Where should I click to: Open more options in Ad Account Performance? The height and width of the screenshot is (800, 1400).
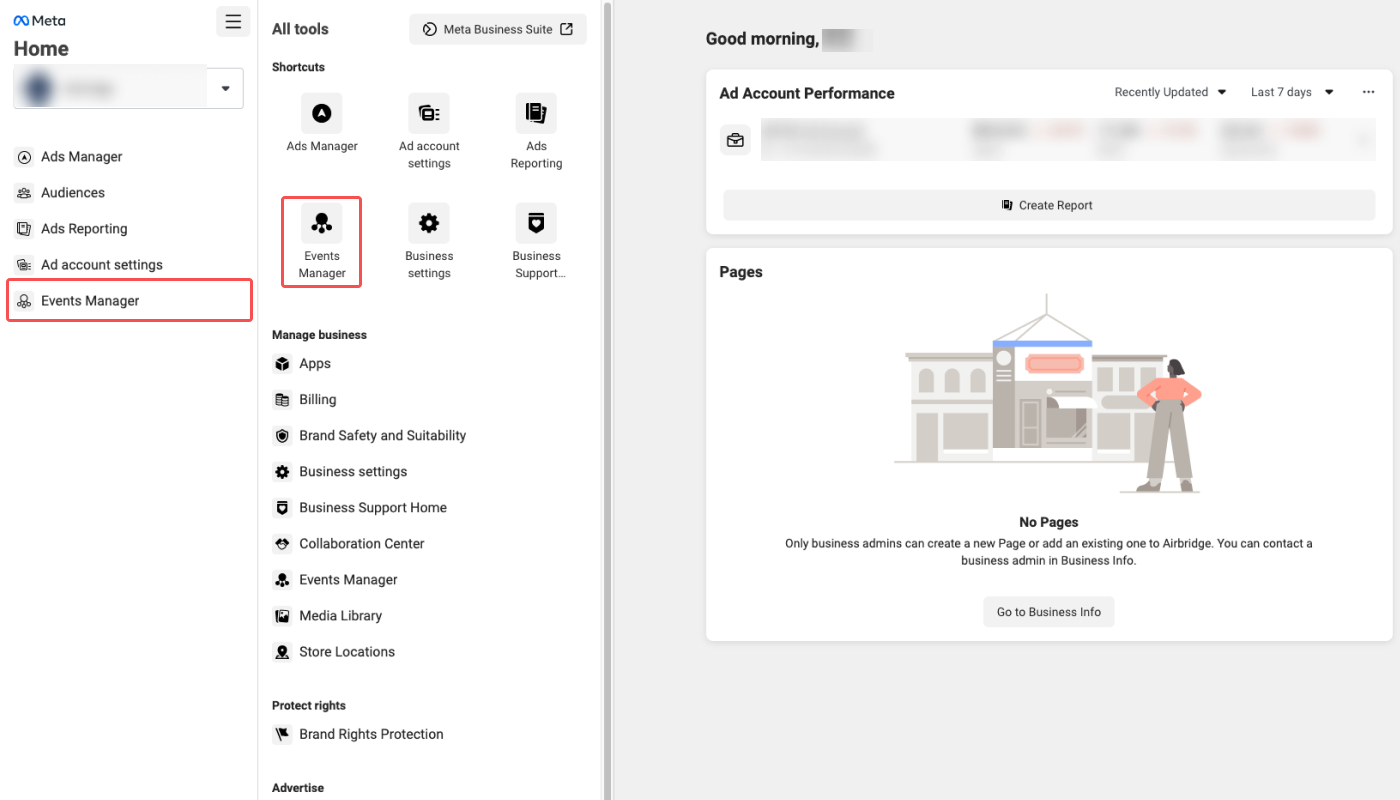1368,92
